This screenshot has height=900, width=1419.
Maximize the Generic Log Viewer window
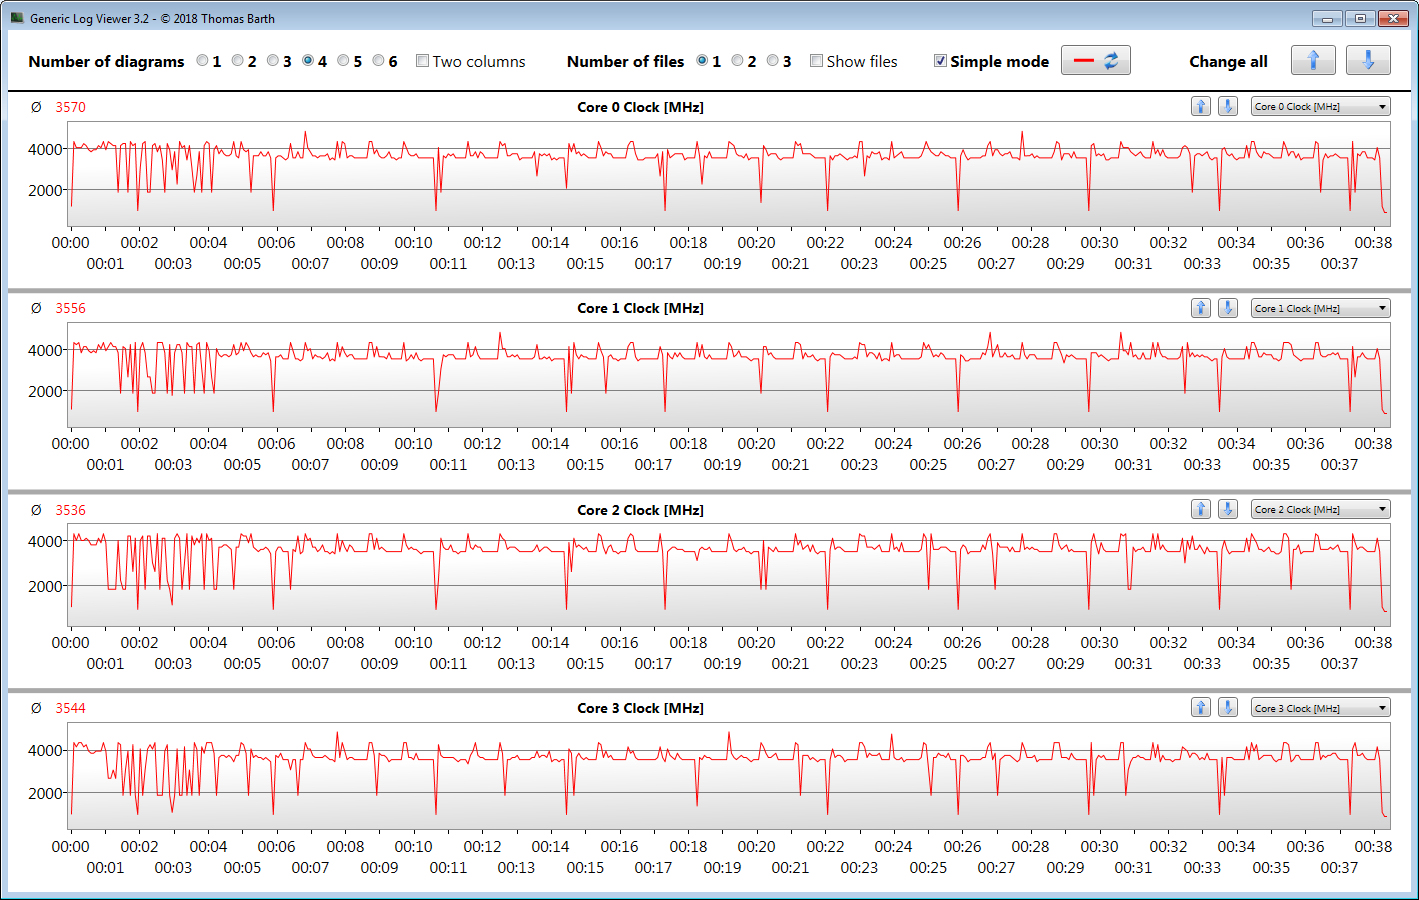(x=1360, y=18)
